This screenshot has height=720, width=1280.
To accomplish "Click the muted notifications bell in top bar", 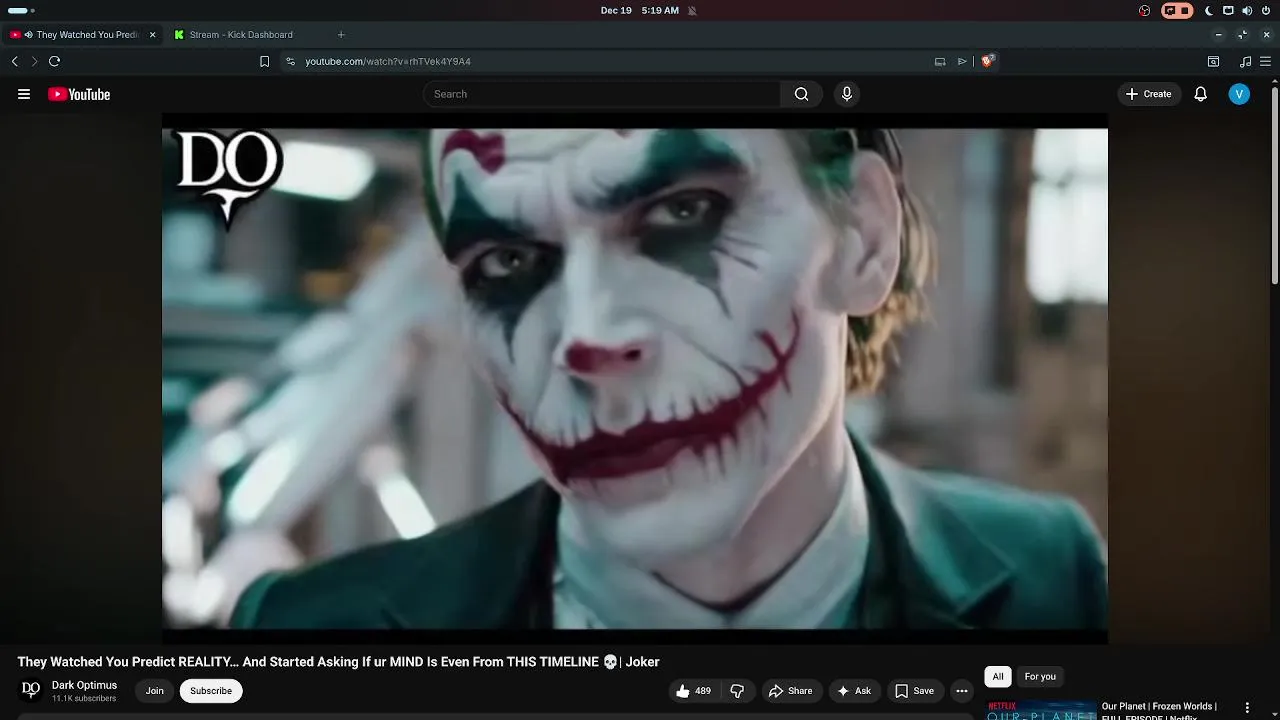I will [x=692, y=10].
